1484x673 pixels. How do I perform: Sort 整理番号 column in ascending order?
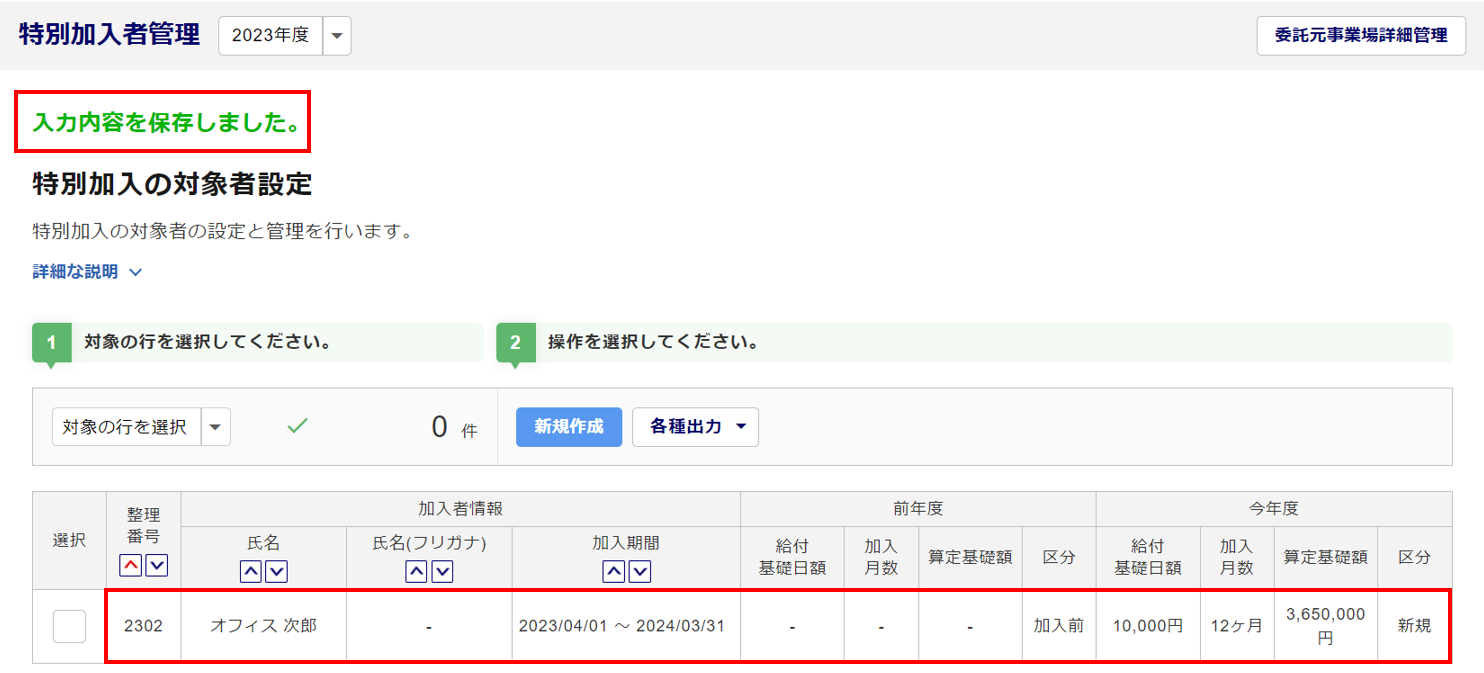point(131,566)
